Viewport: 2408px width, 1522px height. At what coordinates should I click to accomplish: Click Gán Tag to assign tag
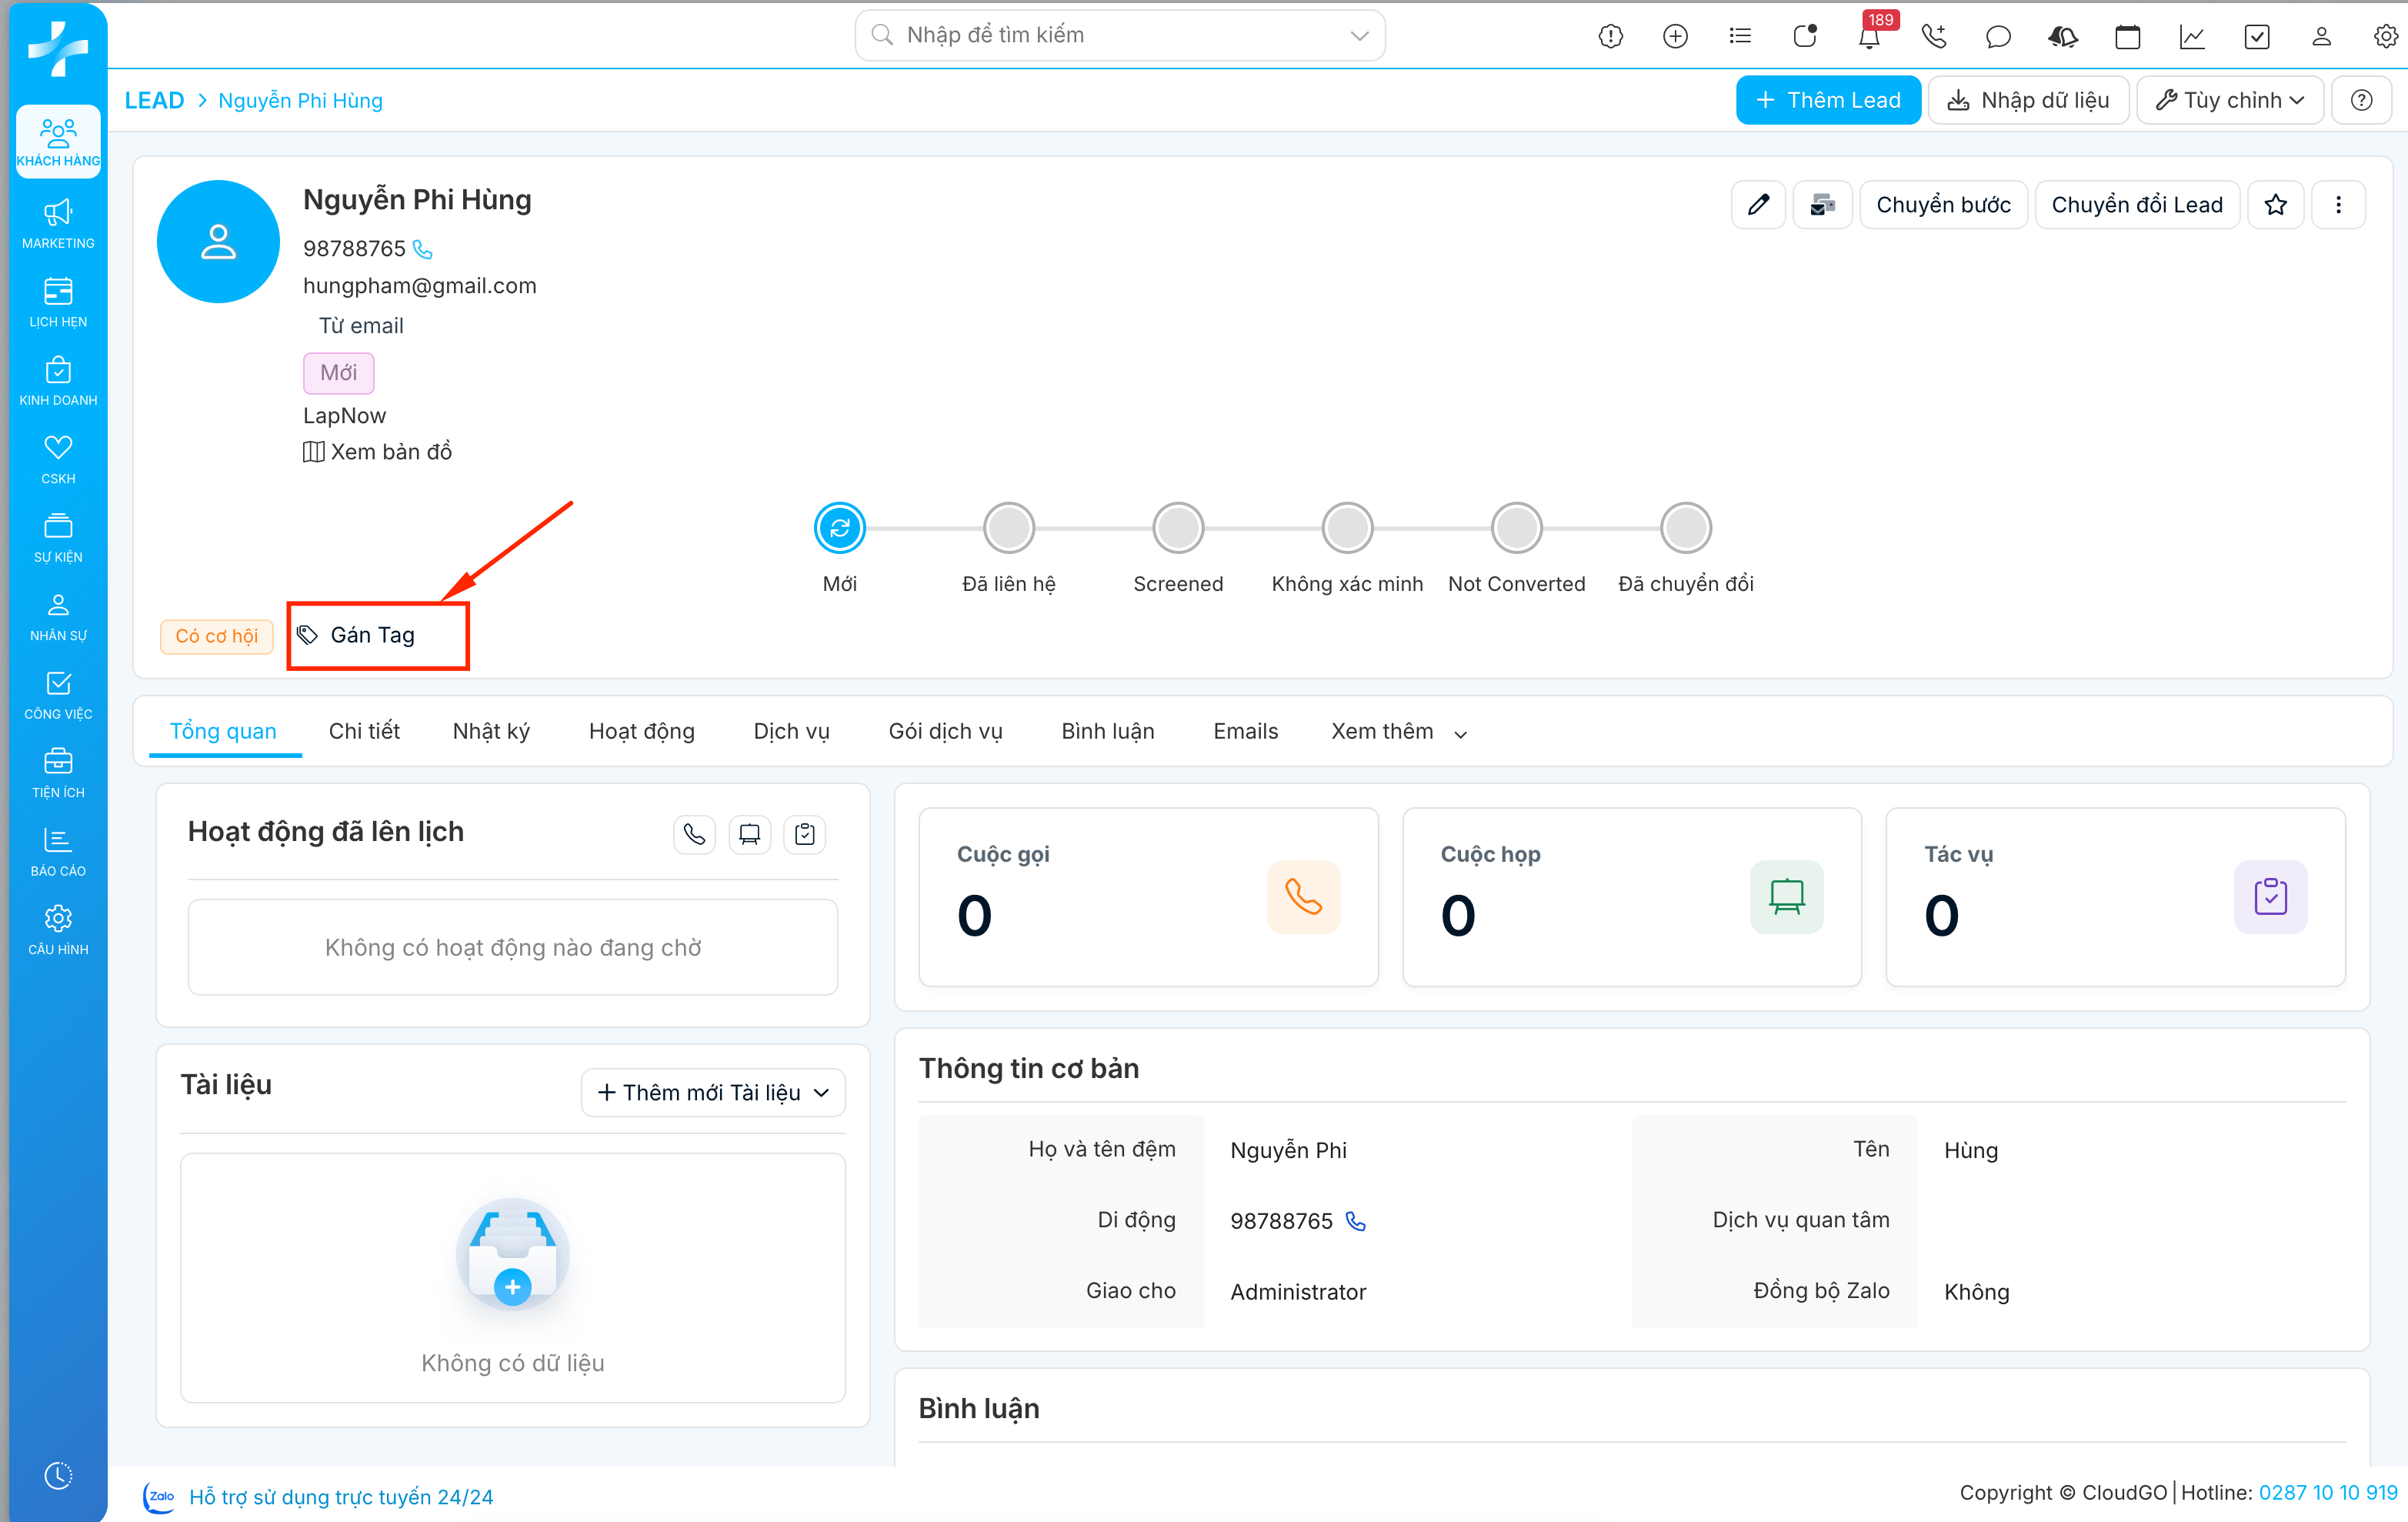pos(371,635)
